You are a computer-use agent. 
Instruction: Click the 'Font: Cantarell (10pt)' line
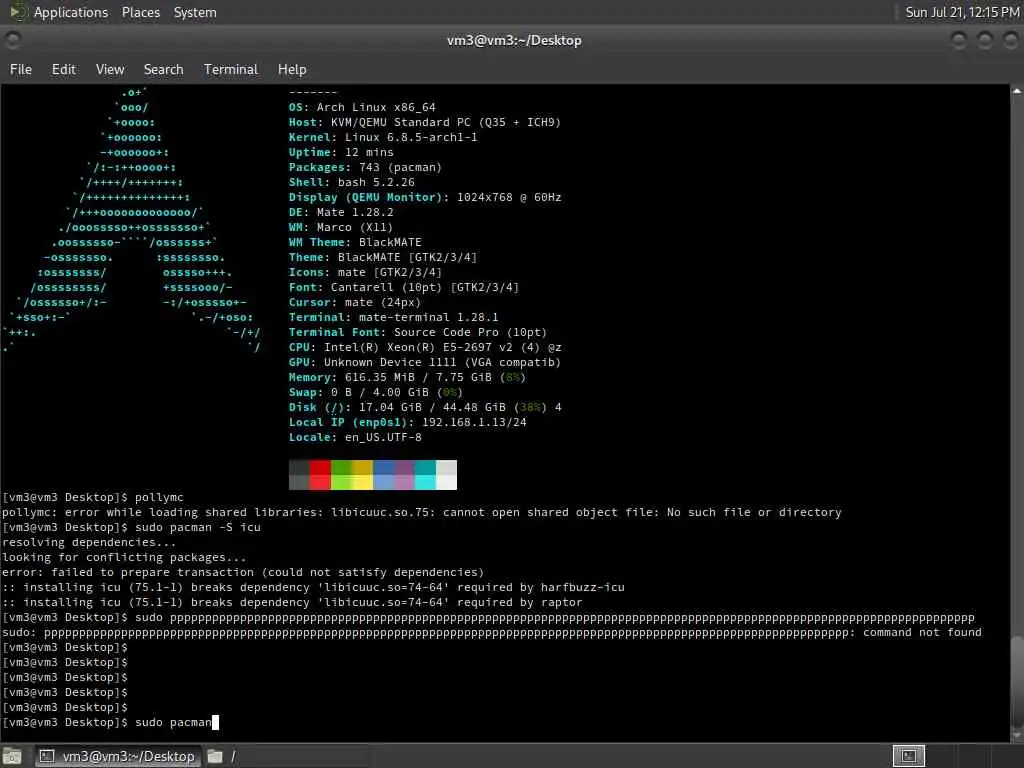pyautogui.click(x=404, y=287)
